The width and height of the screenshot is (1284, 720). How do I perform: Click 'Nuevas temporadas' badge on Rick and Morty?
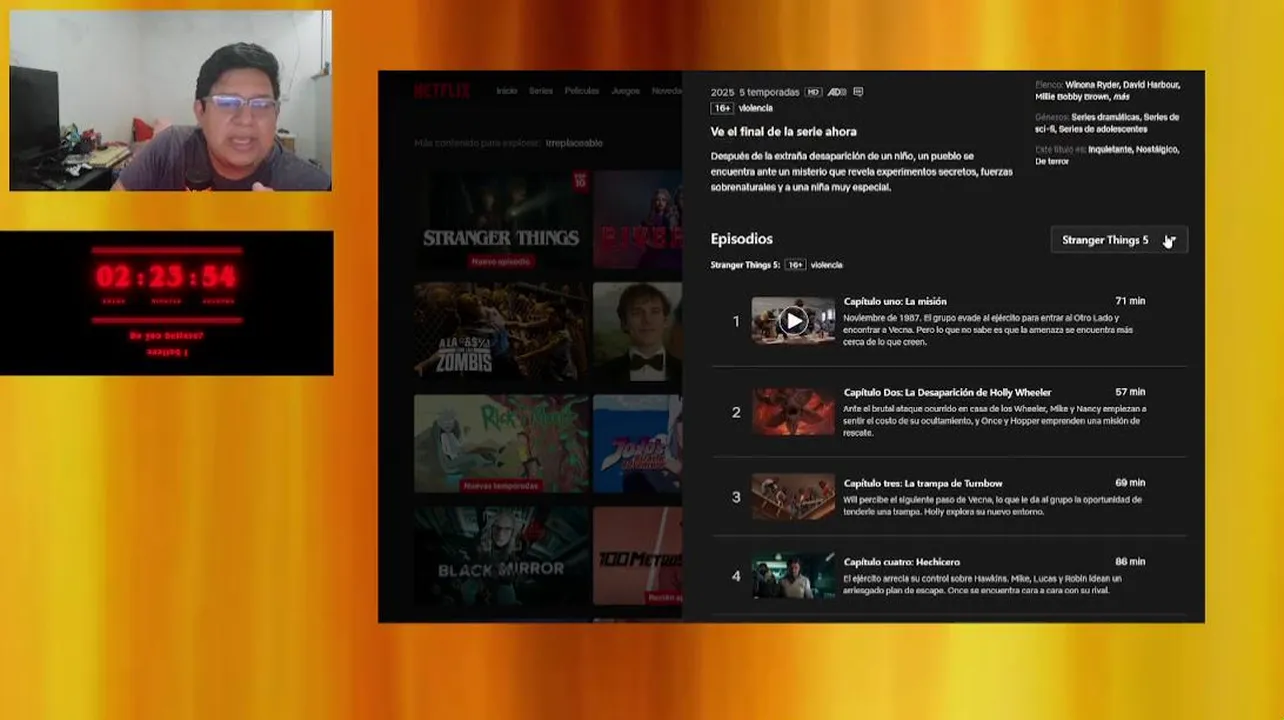click(x=501, y=486)
